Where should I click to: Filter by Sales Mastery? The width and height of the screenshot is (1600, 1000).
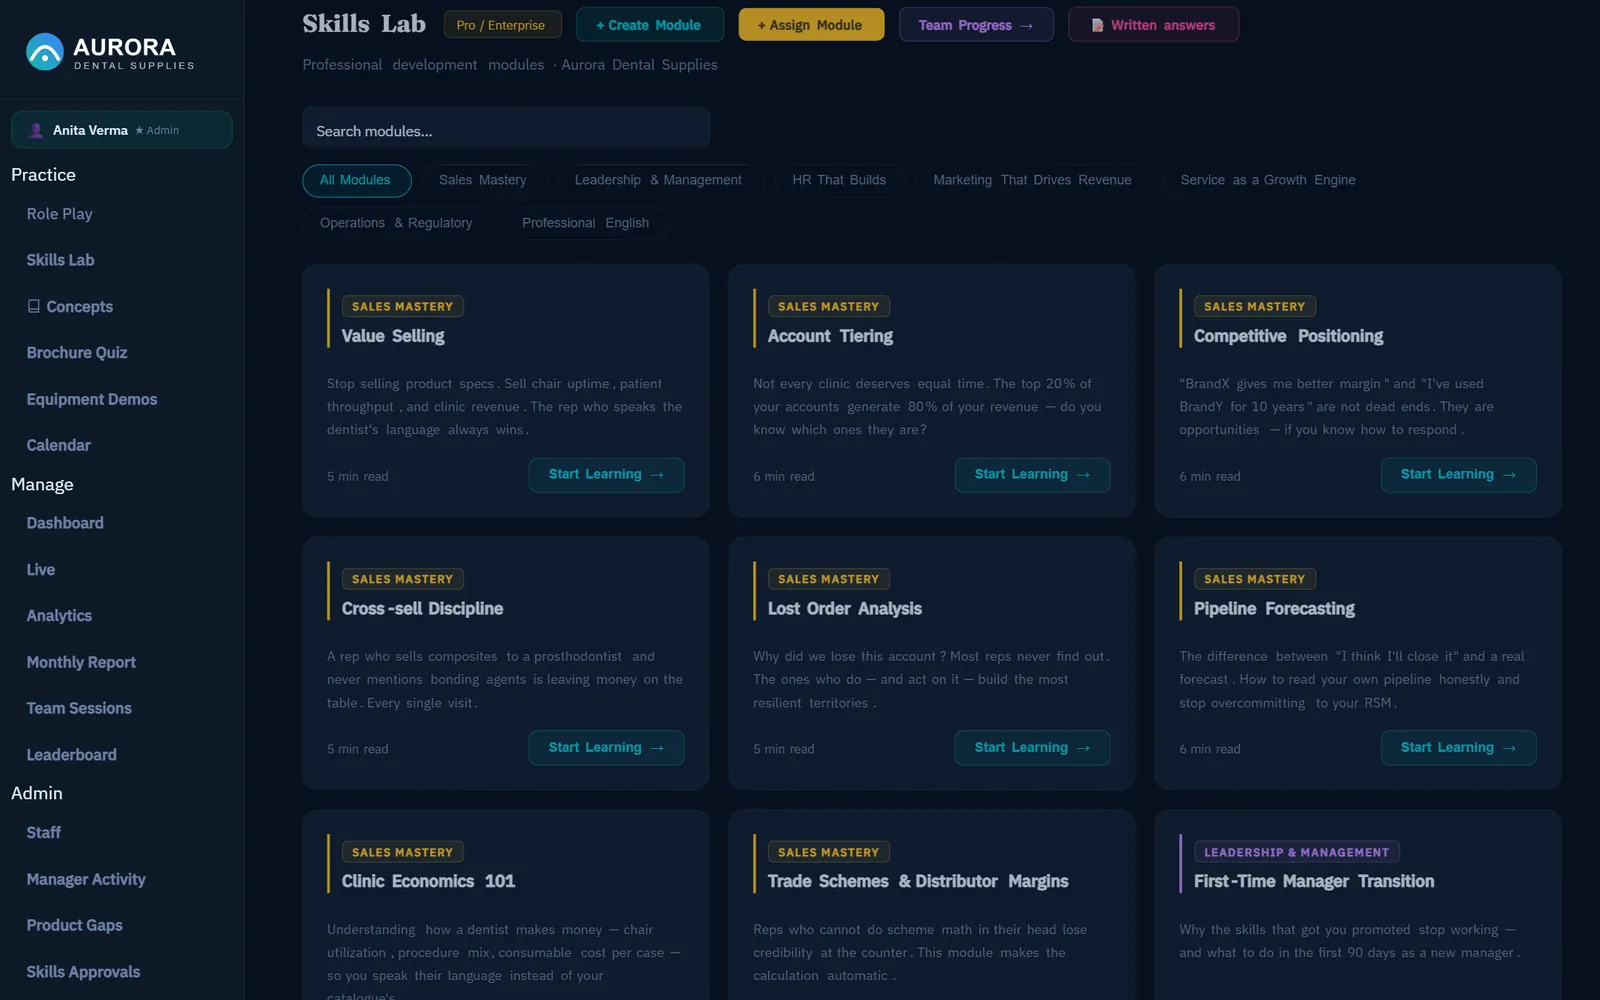pos(483,180)
